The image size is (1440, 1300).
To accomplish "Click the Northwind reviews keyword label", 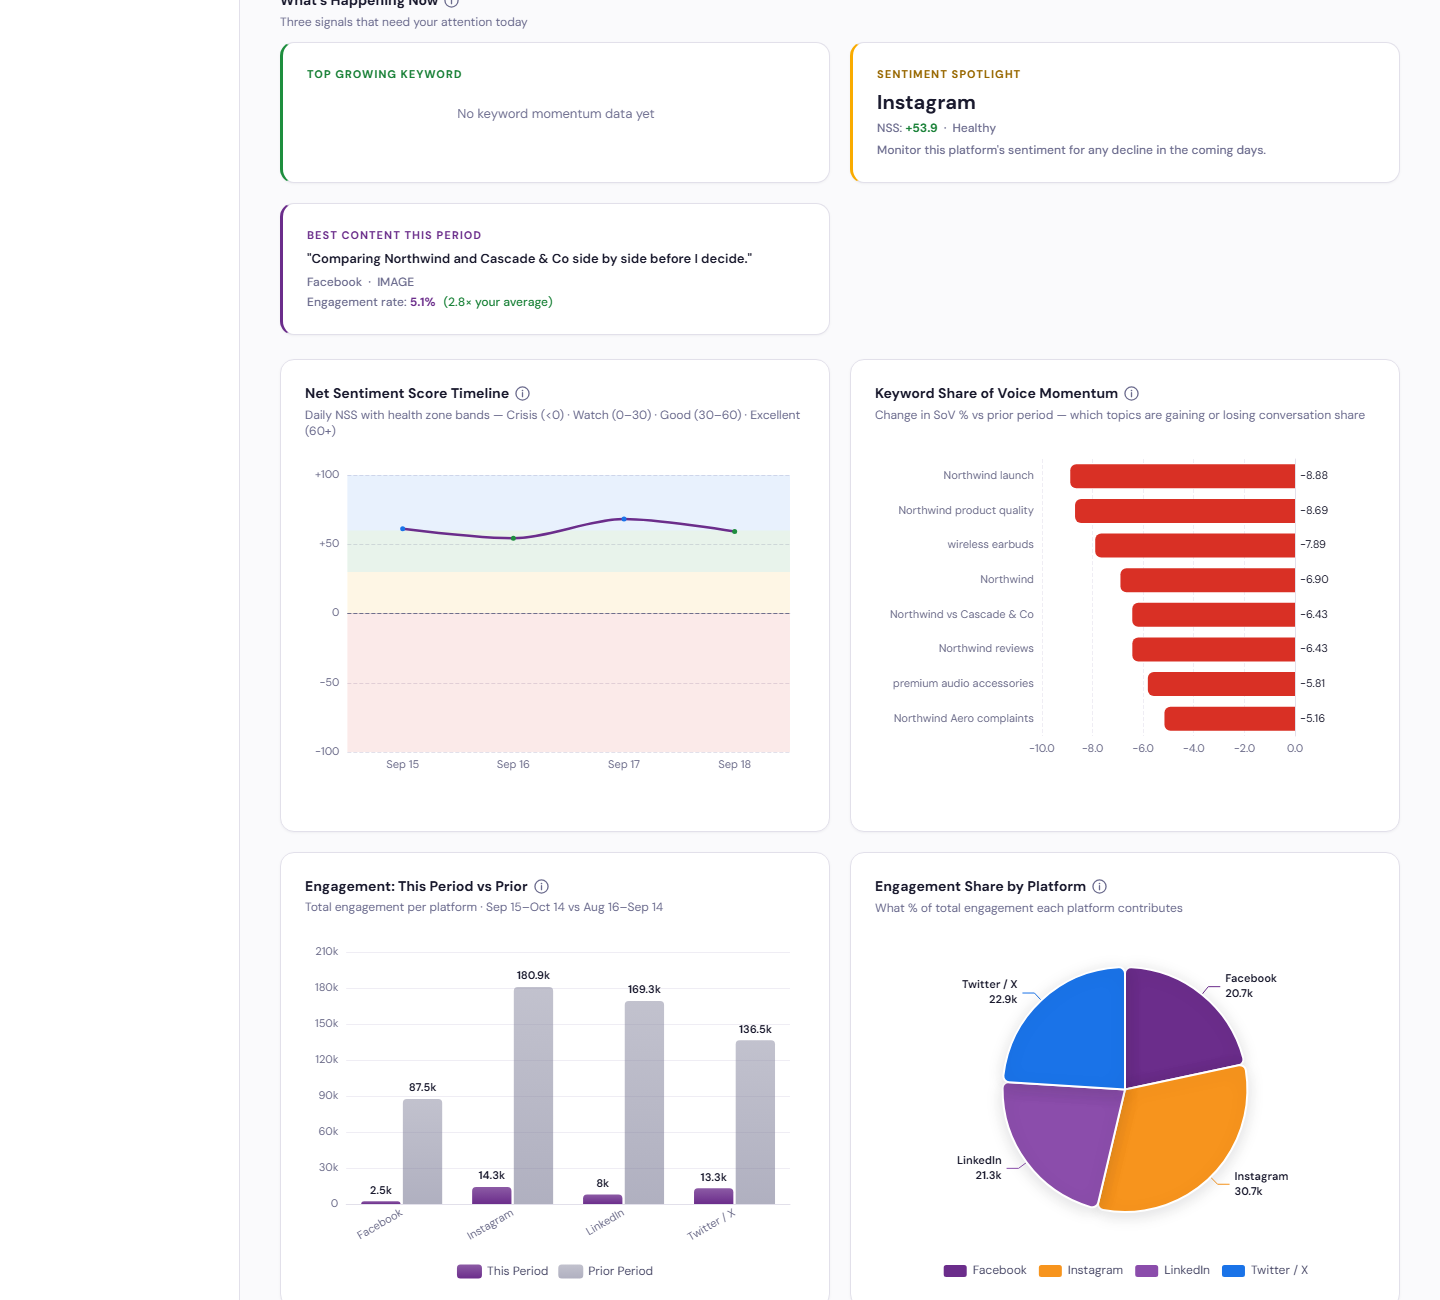I will (986, 649).
